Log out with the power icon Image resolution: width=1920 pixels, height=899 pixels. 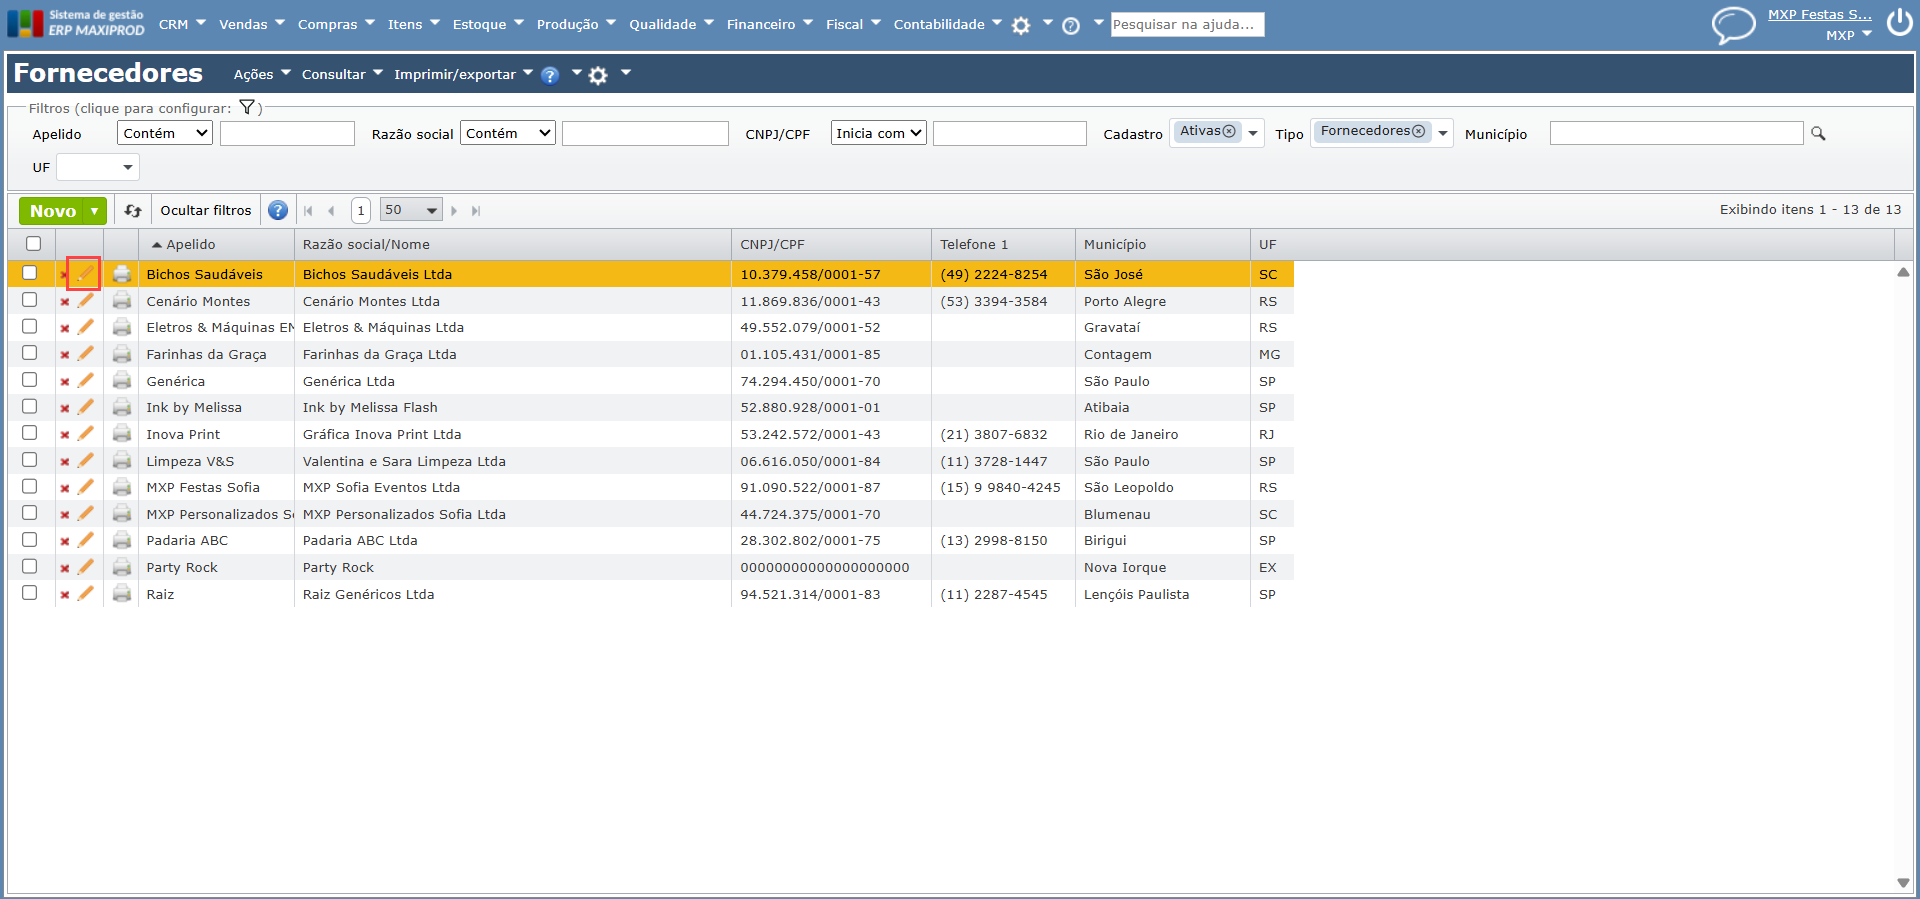tap(1899, 22)
